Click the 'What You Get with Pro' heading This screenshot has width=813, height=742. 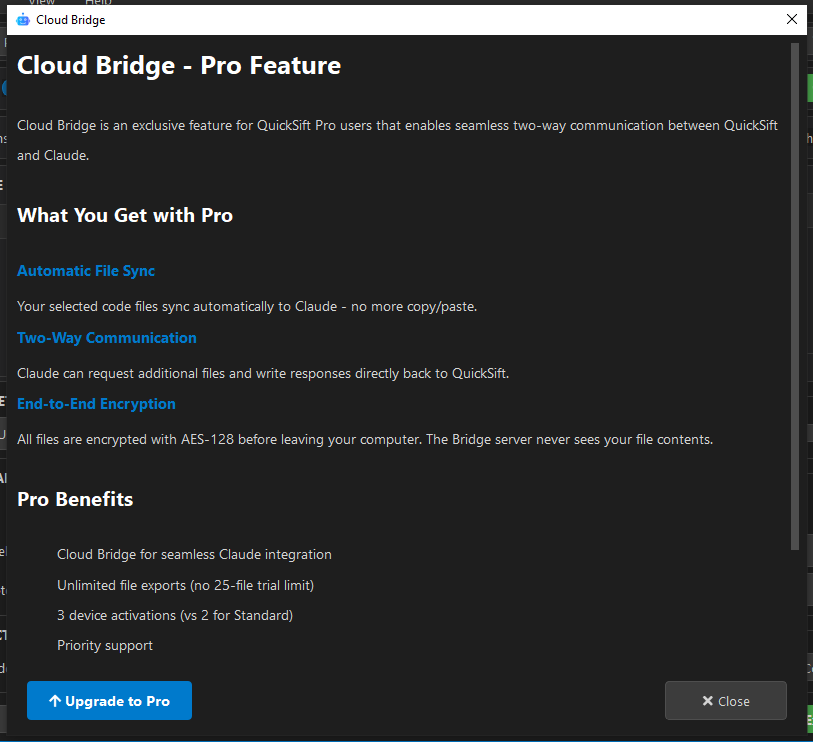(124, 215)
